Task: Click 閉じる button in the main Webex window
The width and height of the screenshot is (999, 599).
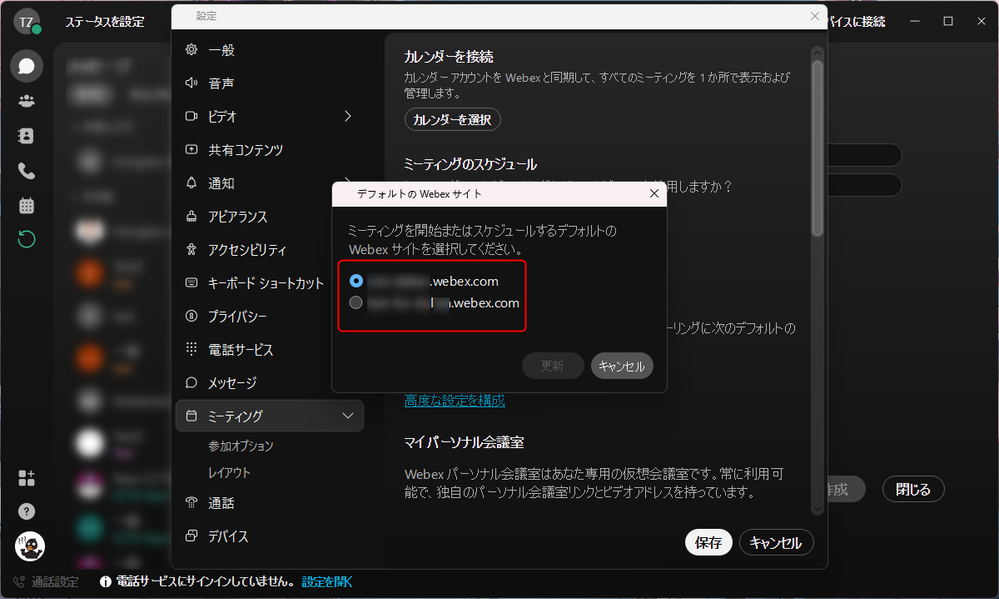Action: (913, 489)
